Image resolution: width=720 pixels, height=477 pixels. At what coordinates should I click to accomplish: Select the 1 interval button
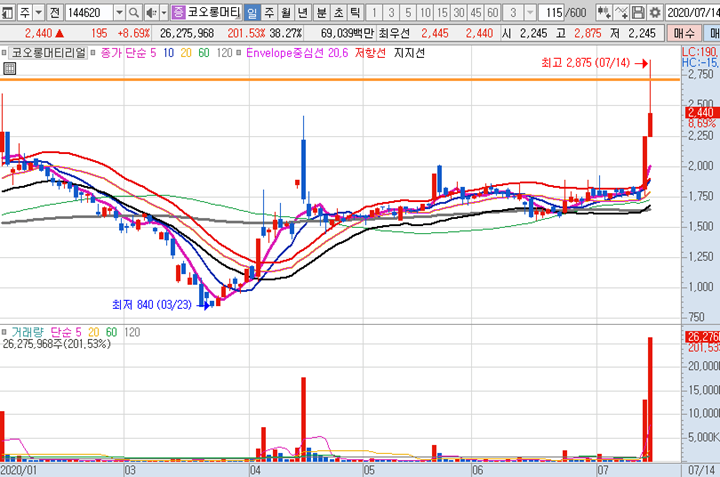[374, 13]
